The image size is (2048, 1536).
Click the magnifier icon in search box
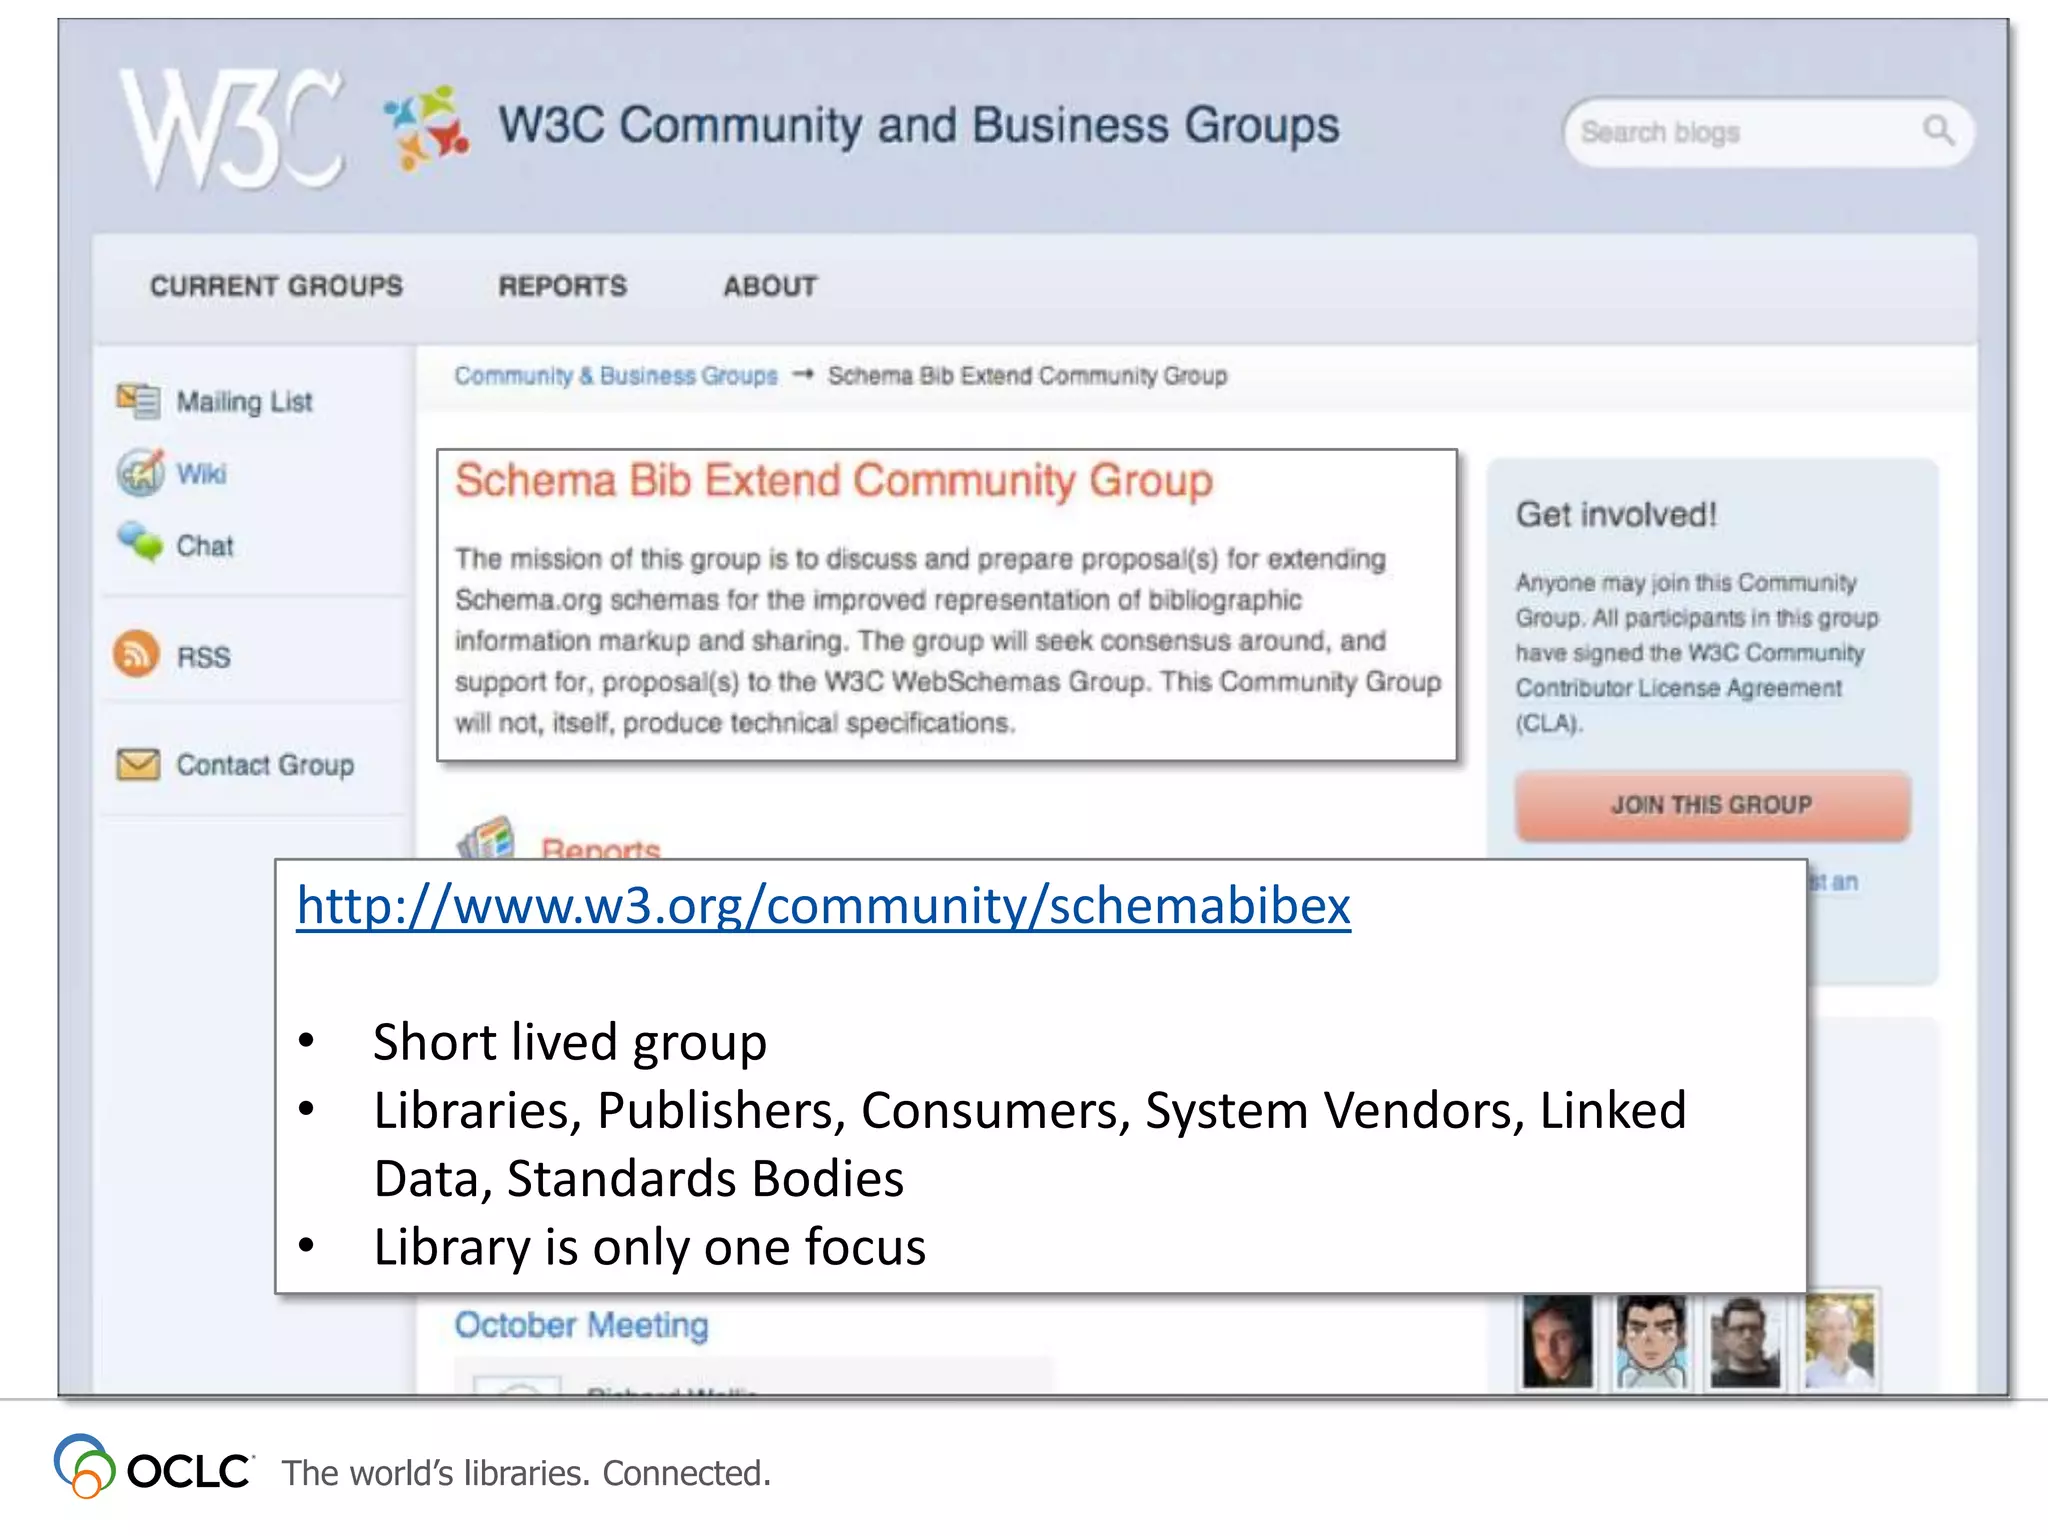(1937, 130)
